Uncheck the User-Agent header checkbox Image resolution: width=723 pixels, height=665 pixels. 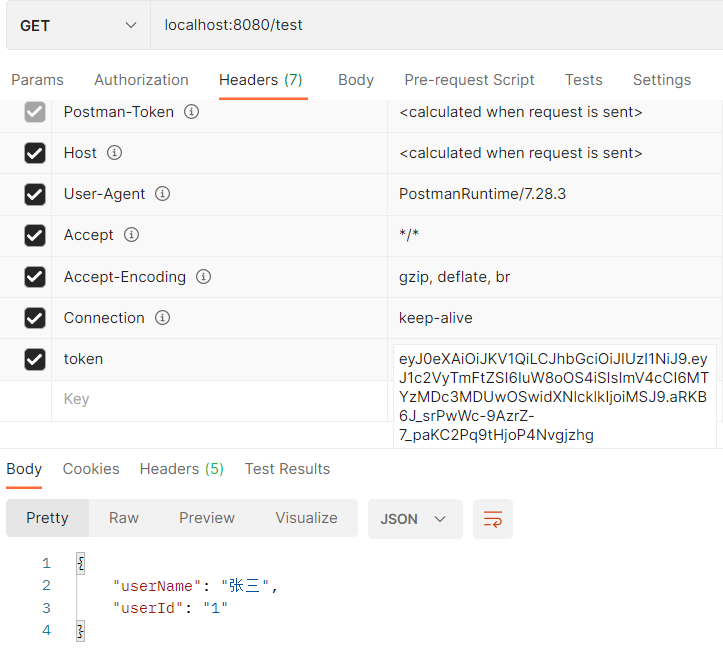click(35, 194)
